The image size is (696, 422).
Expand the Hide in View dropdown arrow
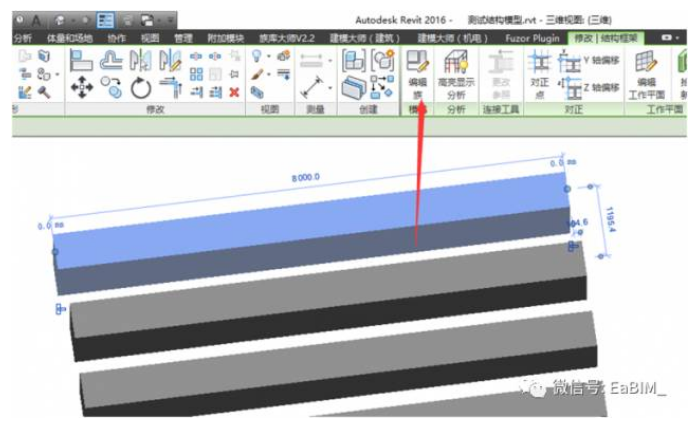tap(269, 56)
